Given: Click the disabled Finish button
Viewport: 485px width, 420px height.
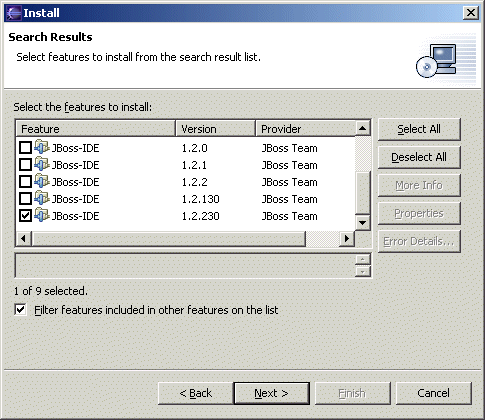Looking at the screenshot, I should click(x=352, y=393).
